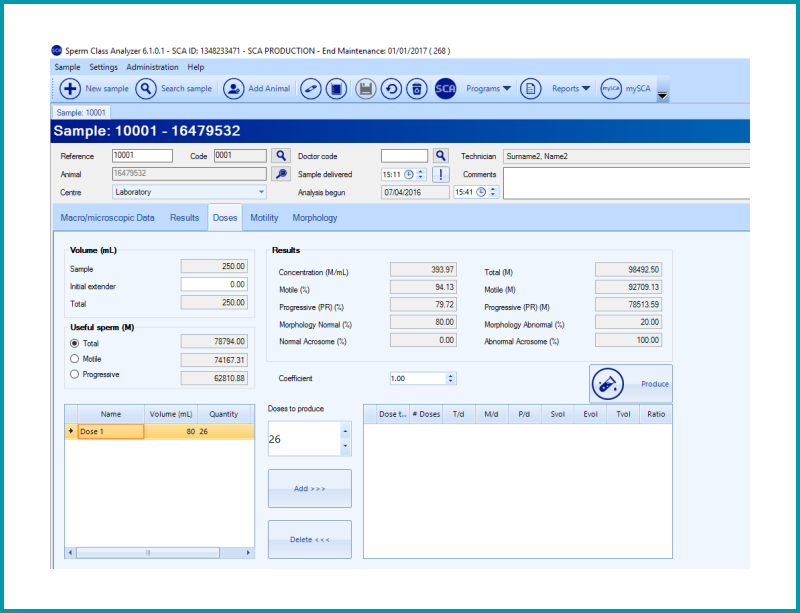Click the clock icon in Sample delivered
This screenshot has height=613, width=800.
tap(409, 175)
